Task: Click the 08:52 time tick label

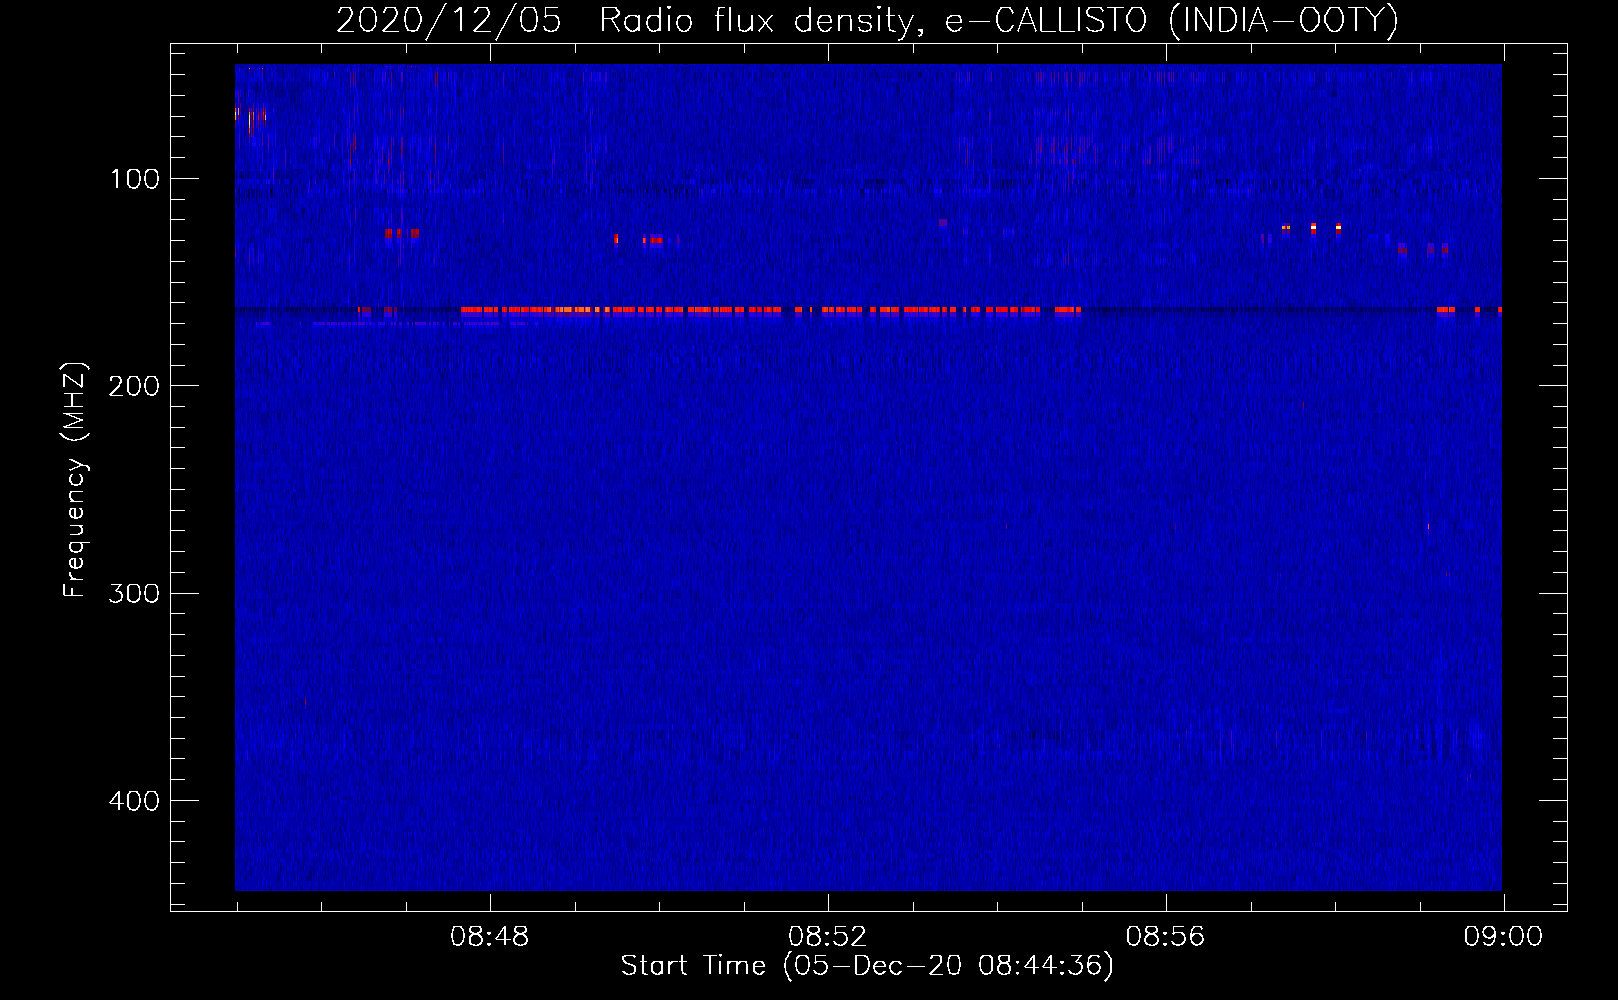Action: [x=827, y=937]
